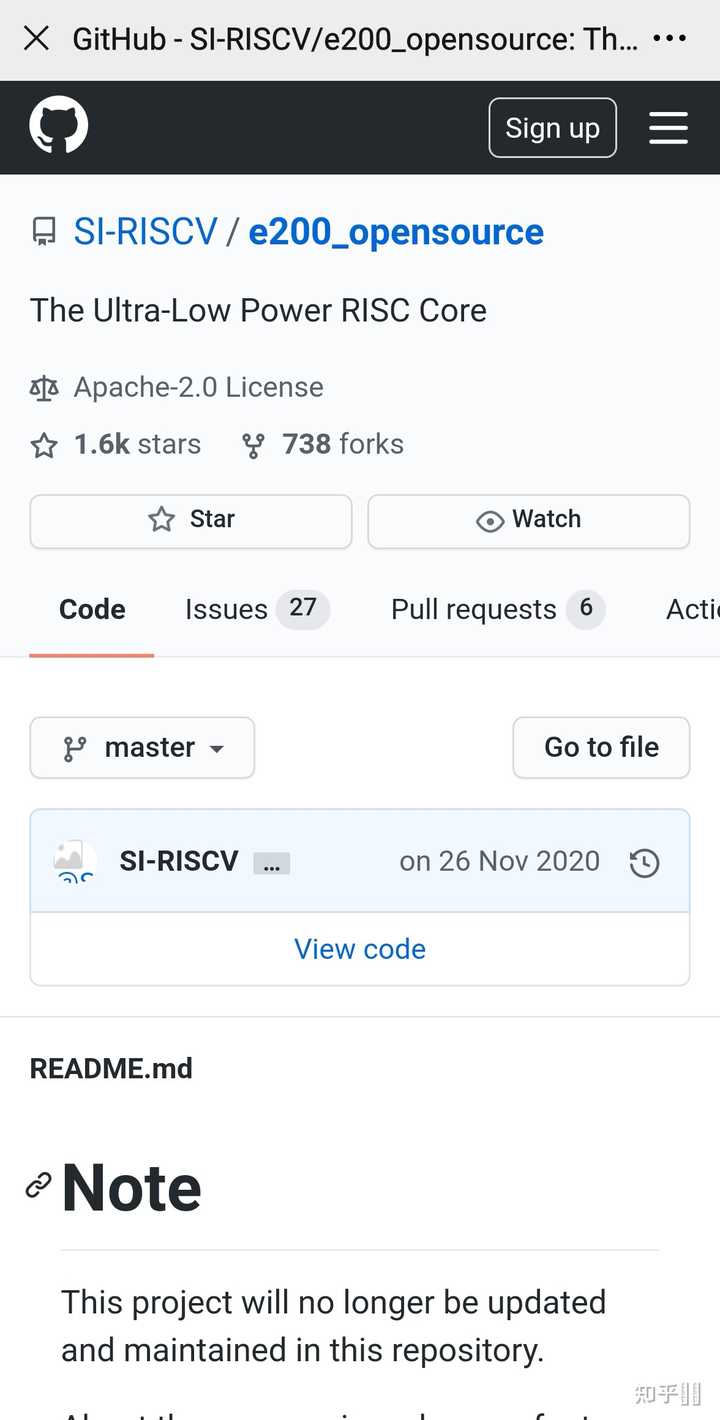Click the SI-RISCV avatar thumbnail
This screenshot has height=1420, width=720.
[68, 861]
